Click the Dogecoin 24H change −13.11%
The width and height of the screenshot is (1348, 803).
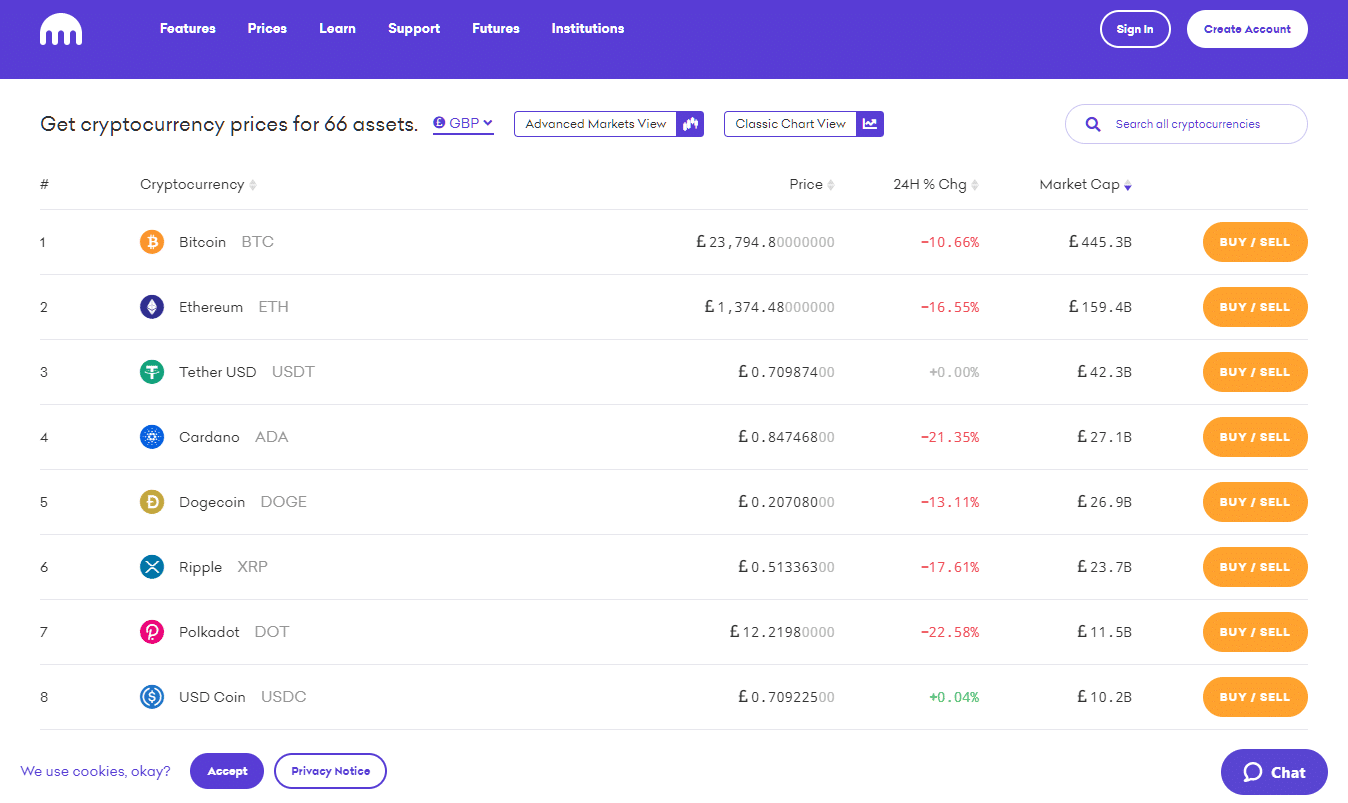[x=950, y=502]
